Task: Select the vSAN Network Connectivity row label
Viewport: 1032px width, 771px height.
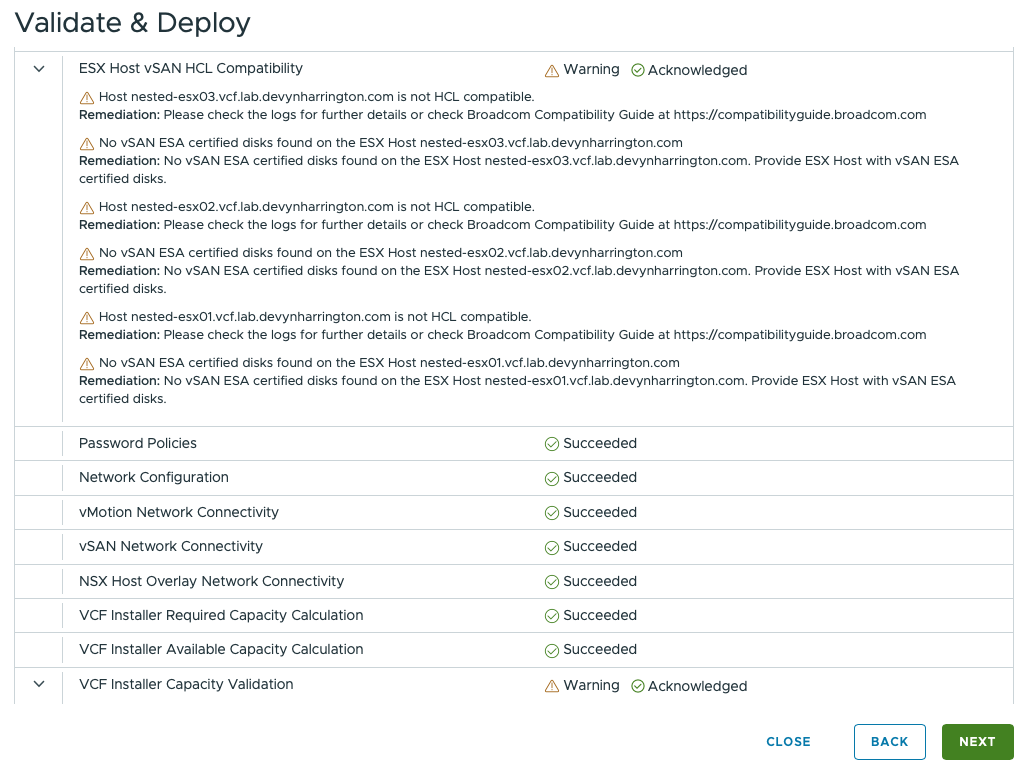Action: (x=170, y=546)
